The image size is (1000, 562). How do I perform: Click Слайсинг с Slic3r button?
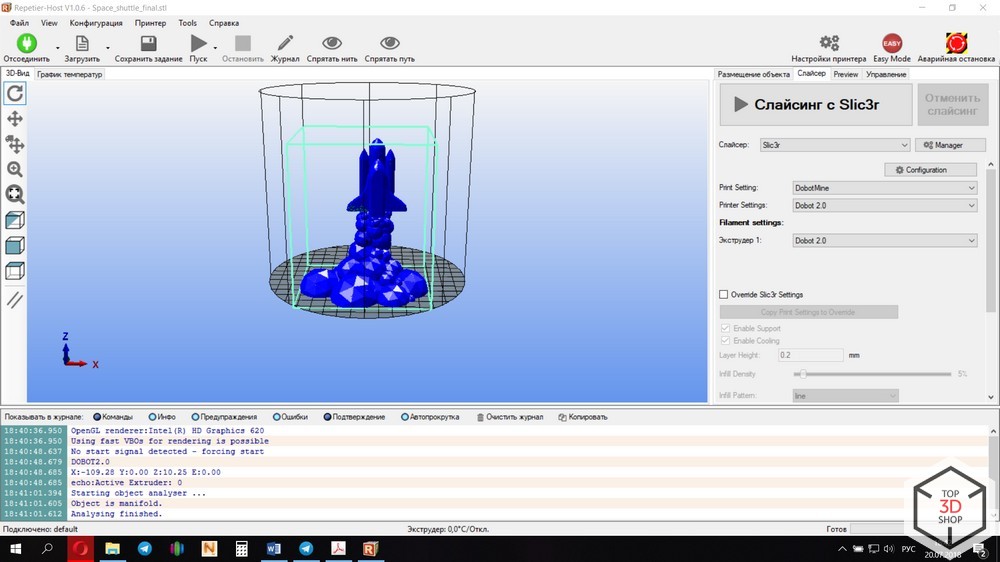[816, 105]
